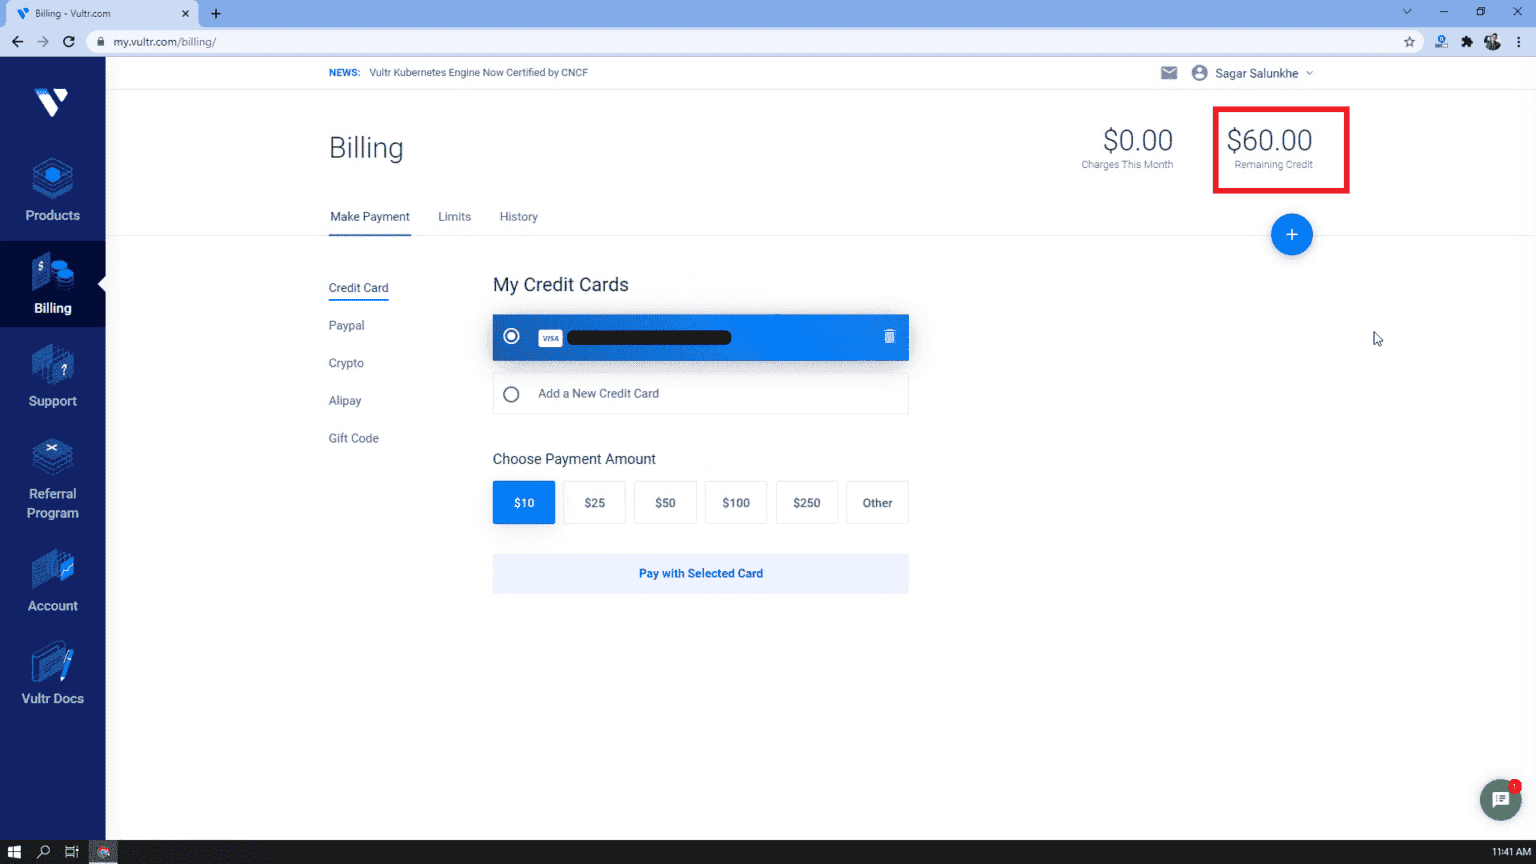The image size is (1536, 864).
Task: Click the Other payment amount option
Action: 877,502
